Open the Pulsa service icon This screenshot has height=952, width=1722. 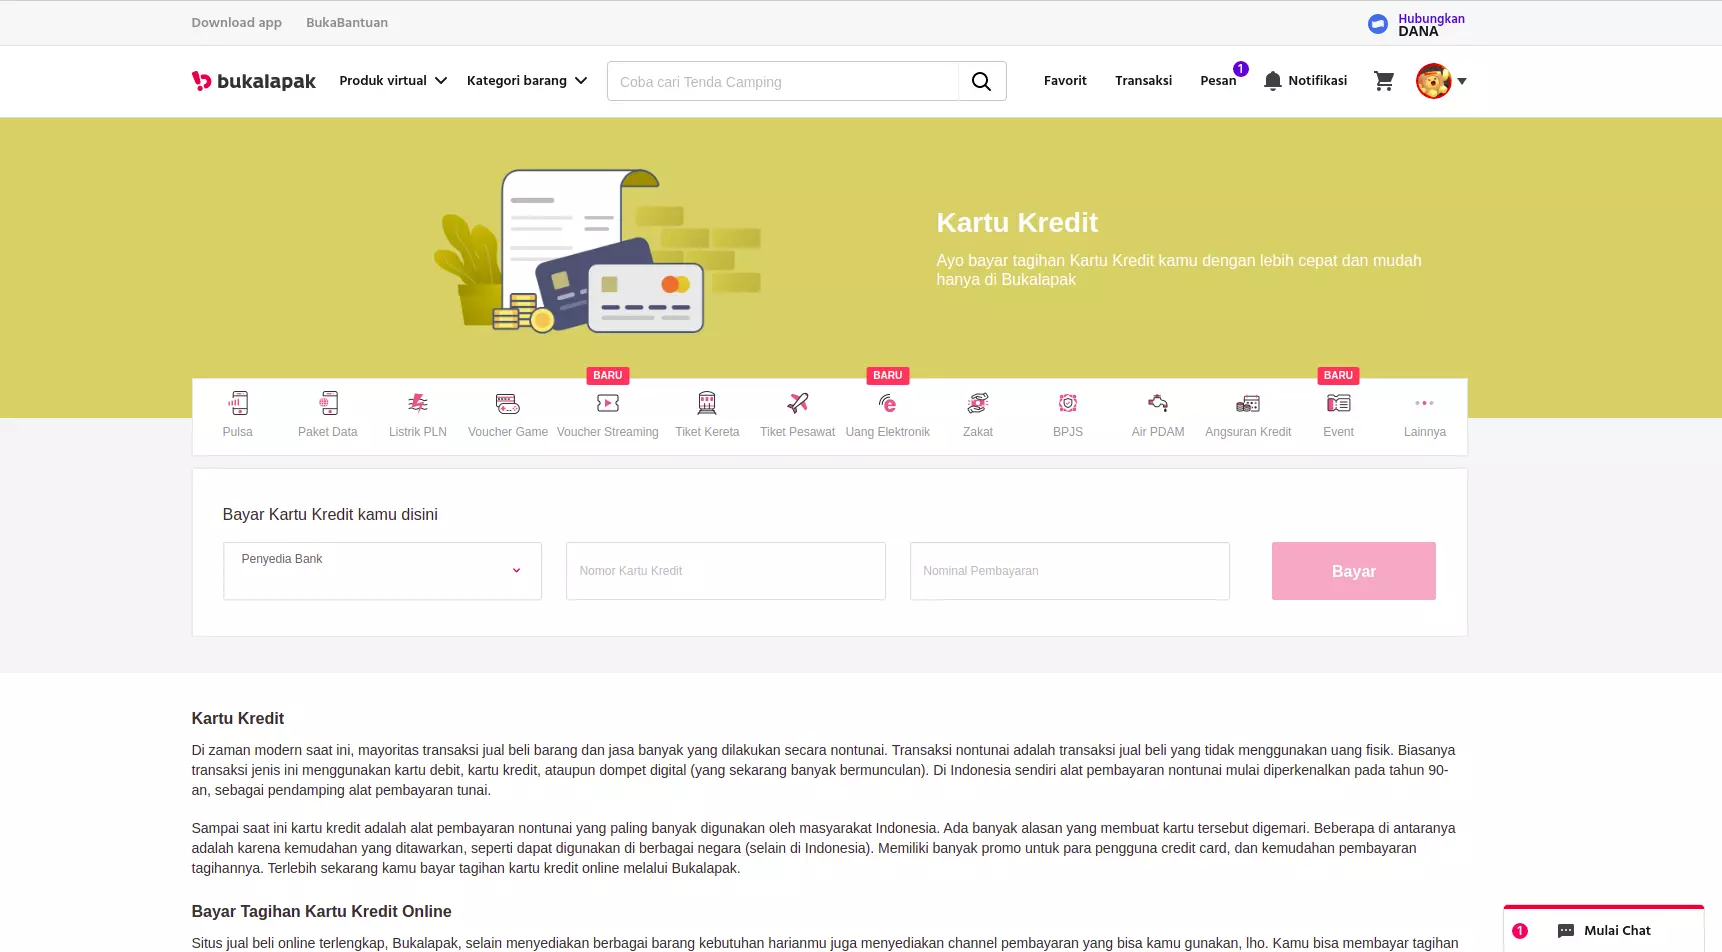tap(238, 403)
